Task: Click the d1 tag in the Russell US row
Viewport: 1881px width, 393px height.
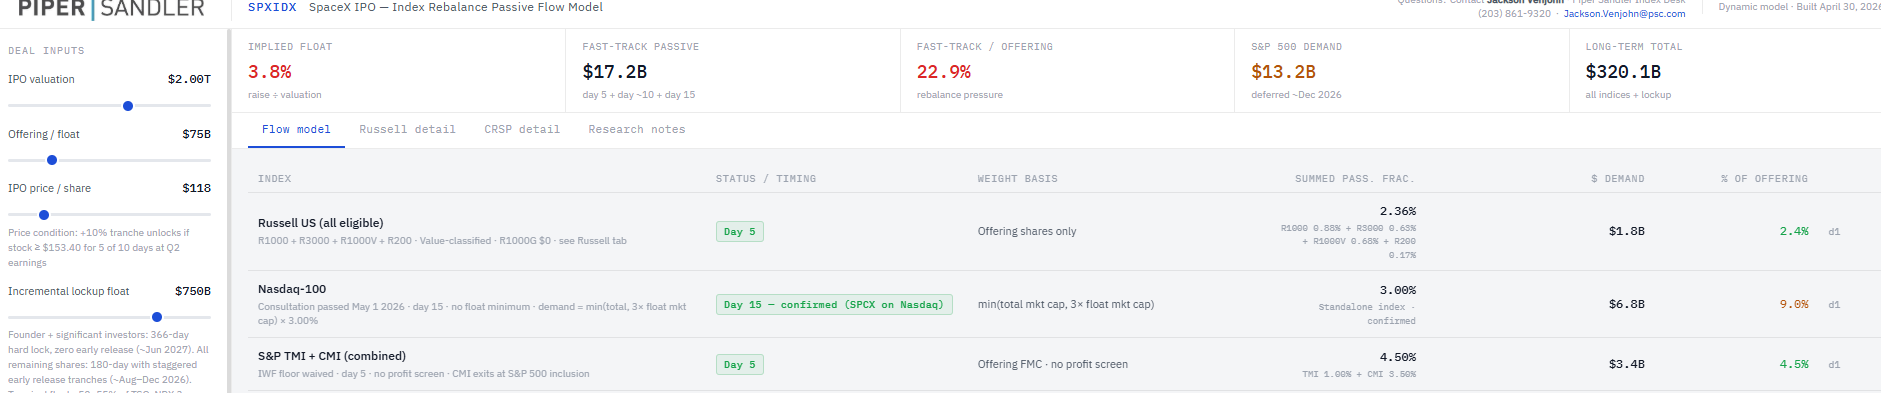Action: [1834, 232]
